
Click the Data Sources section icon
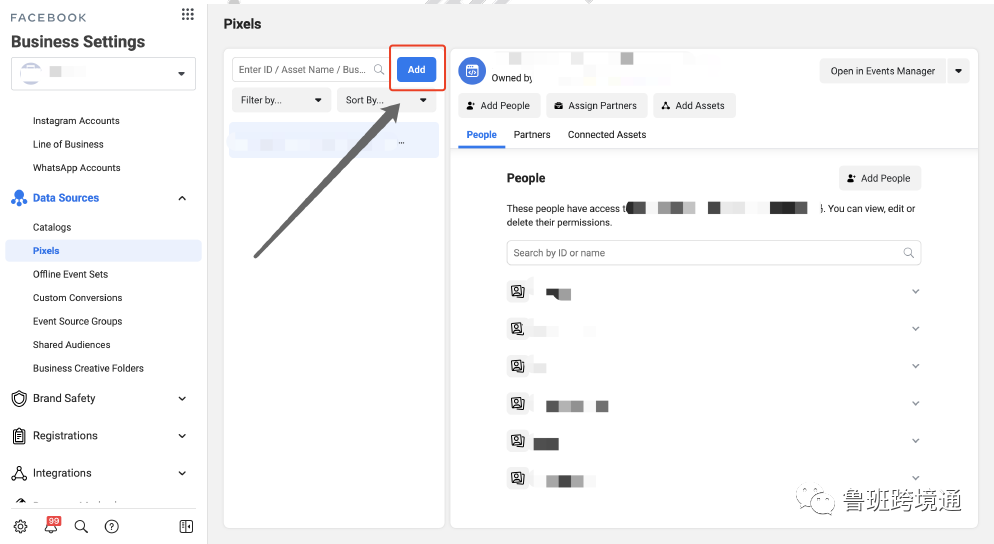coord(19,198)
